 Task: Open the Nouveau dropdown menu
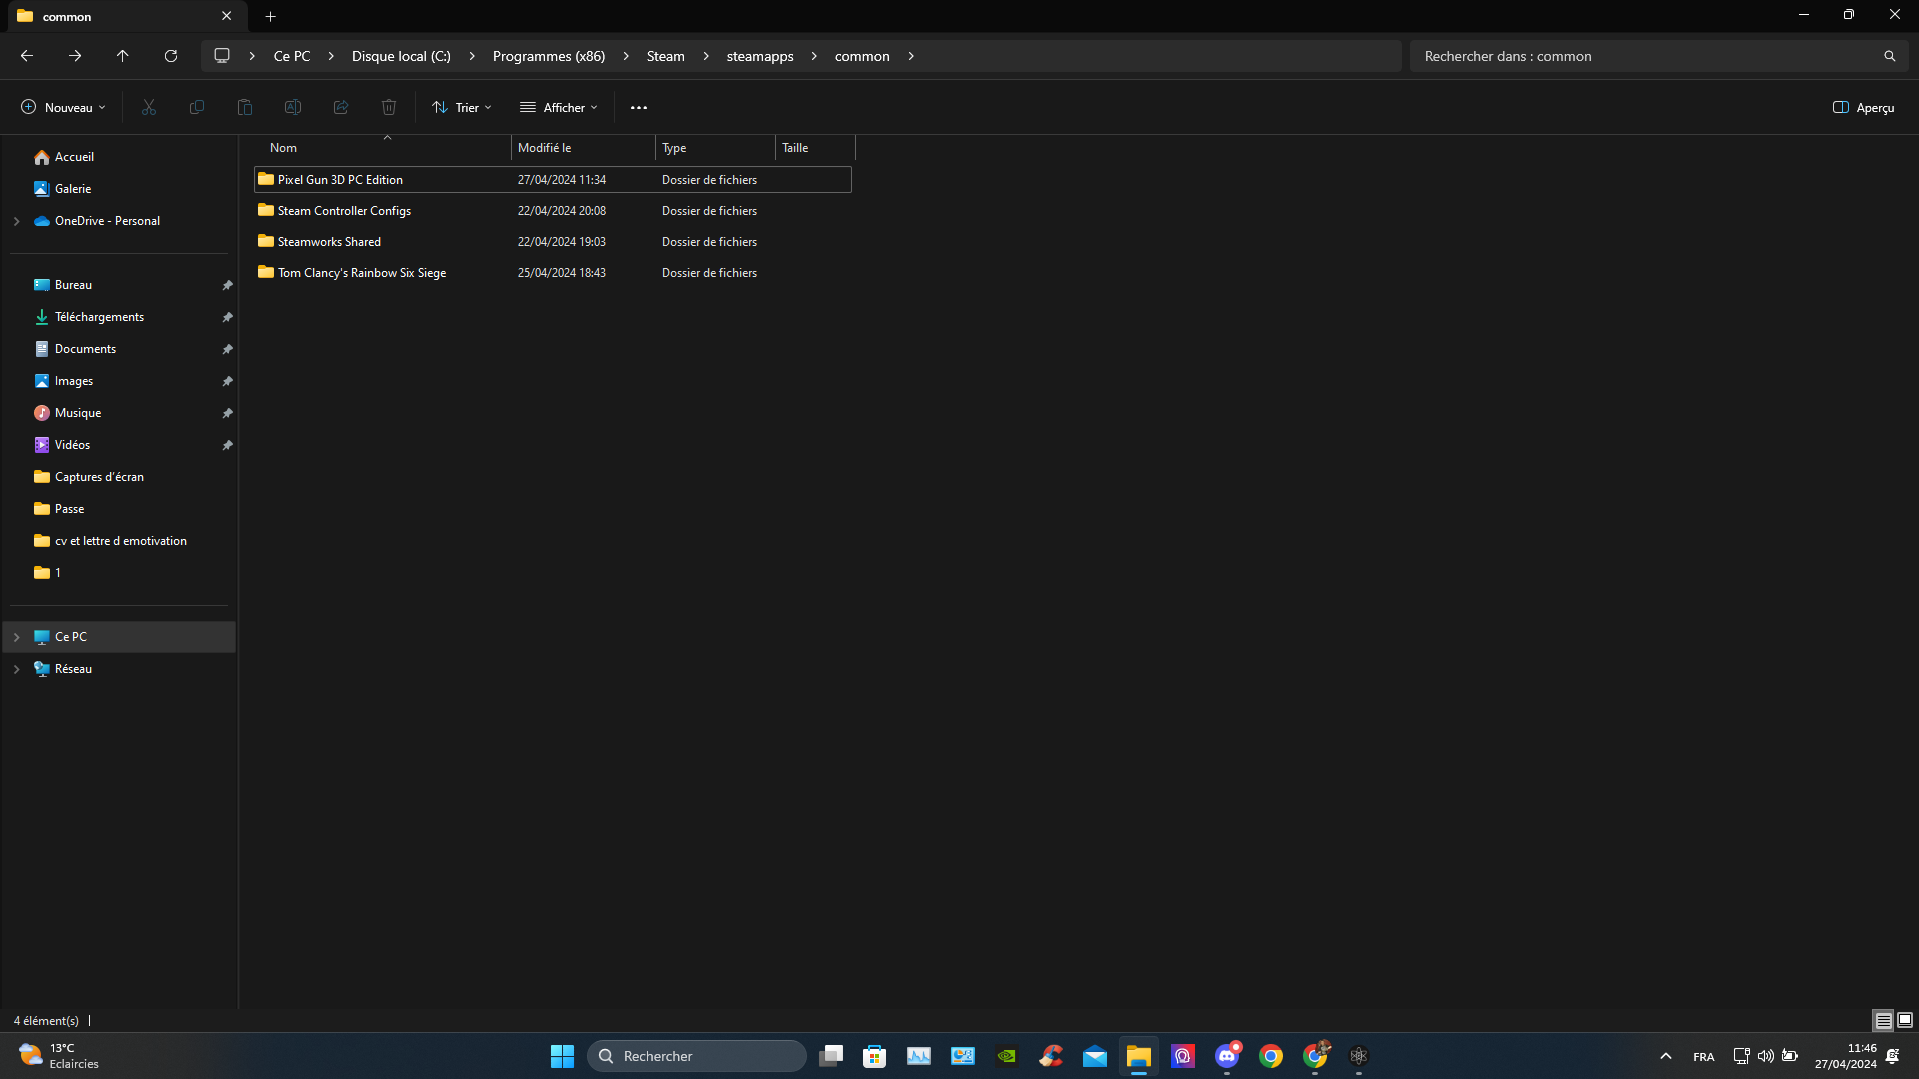pos(63,107)
